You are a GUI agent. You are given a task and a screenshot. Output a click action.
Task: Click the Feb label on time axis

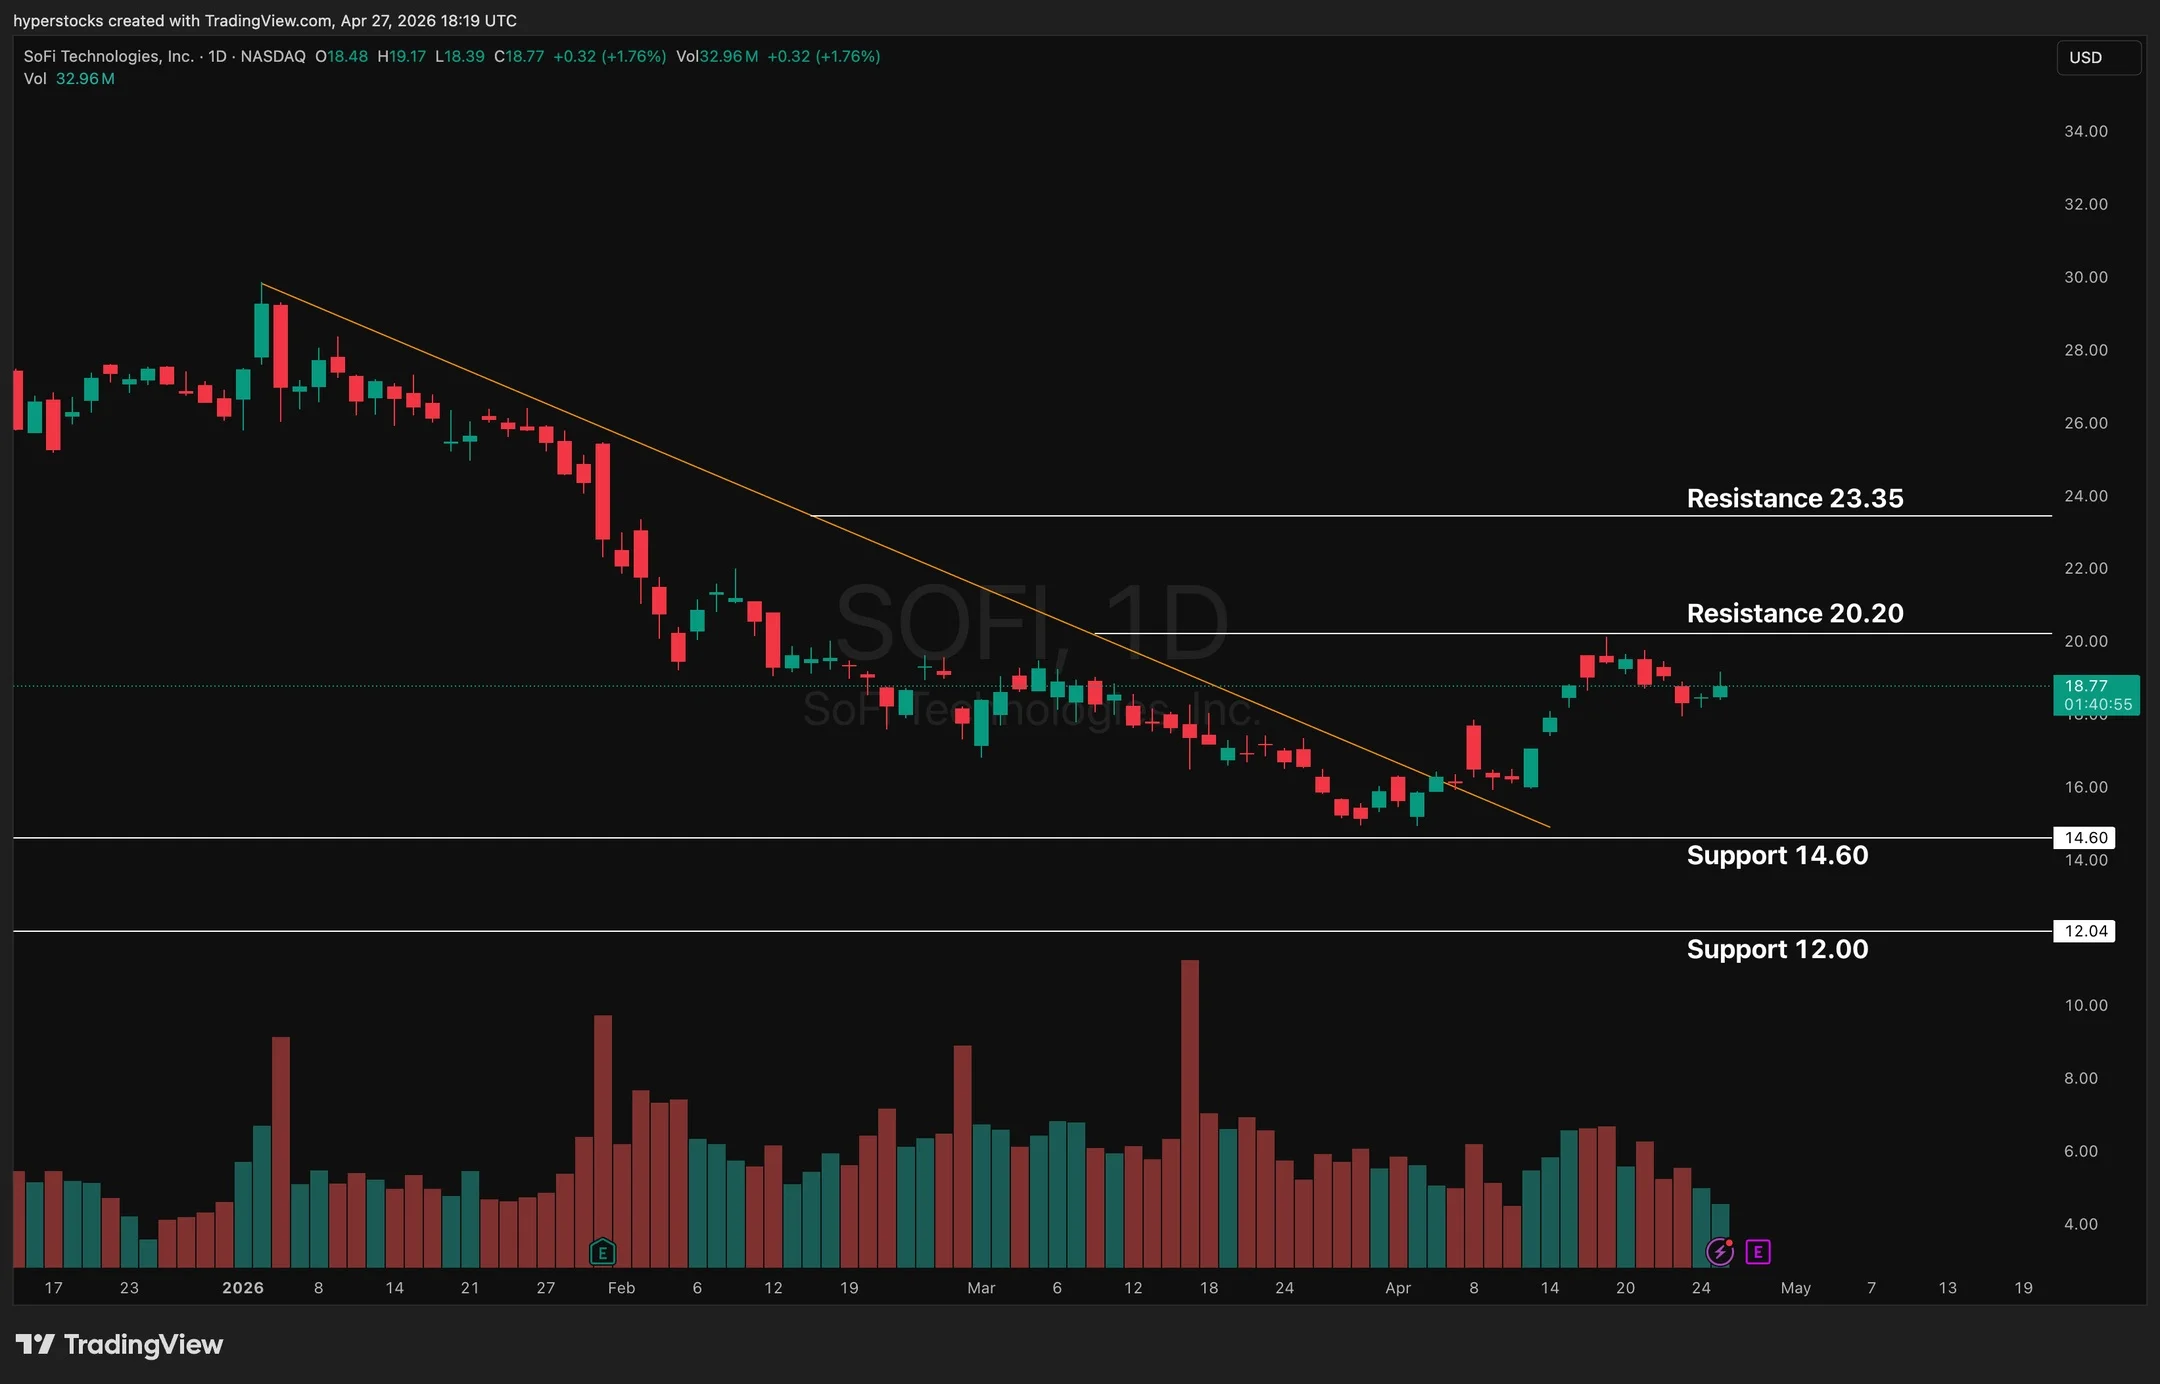[x=621, y=1288]
